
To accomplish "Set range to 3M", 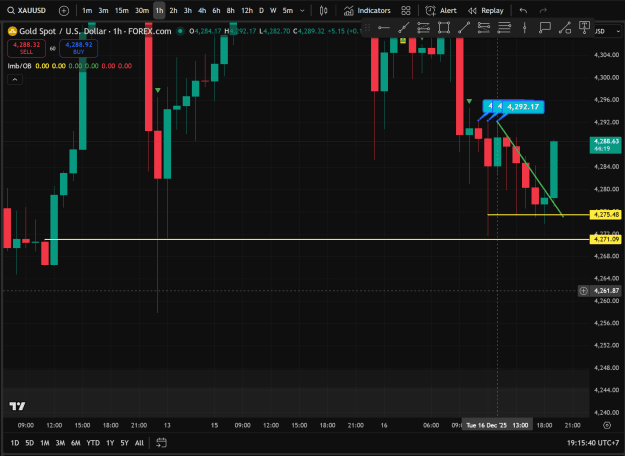I will [x=60, y=443].
